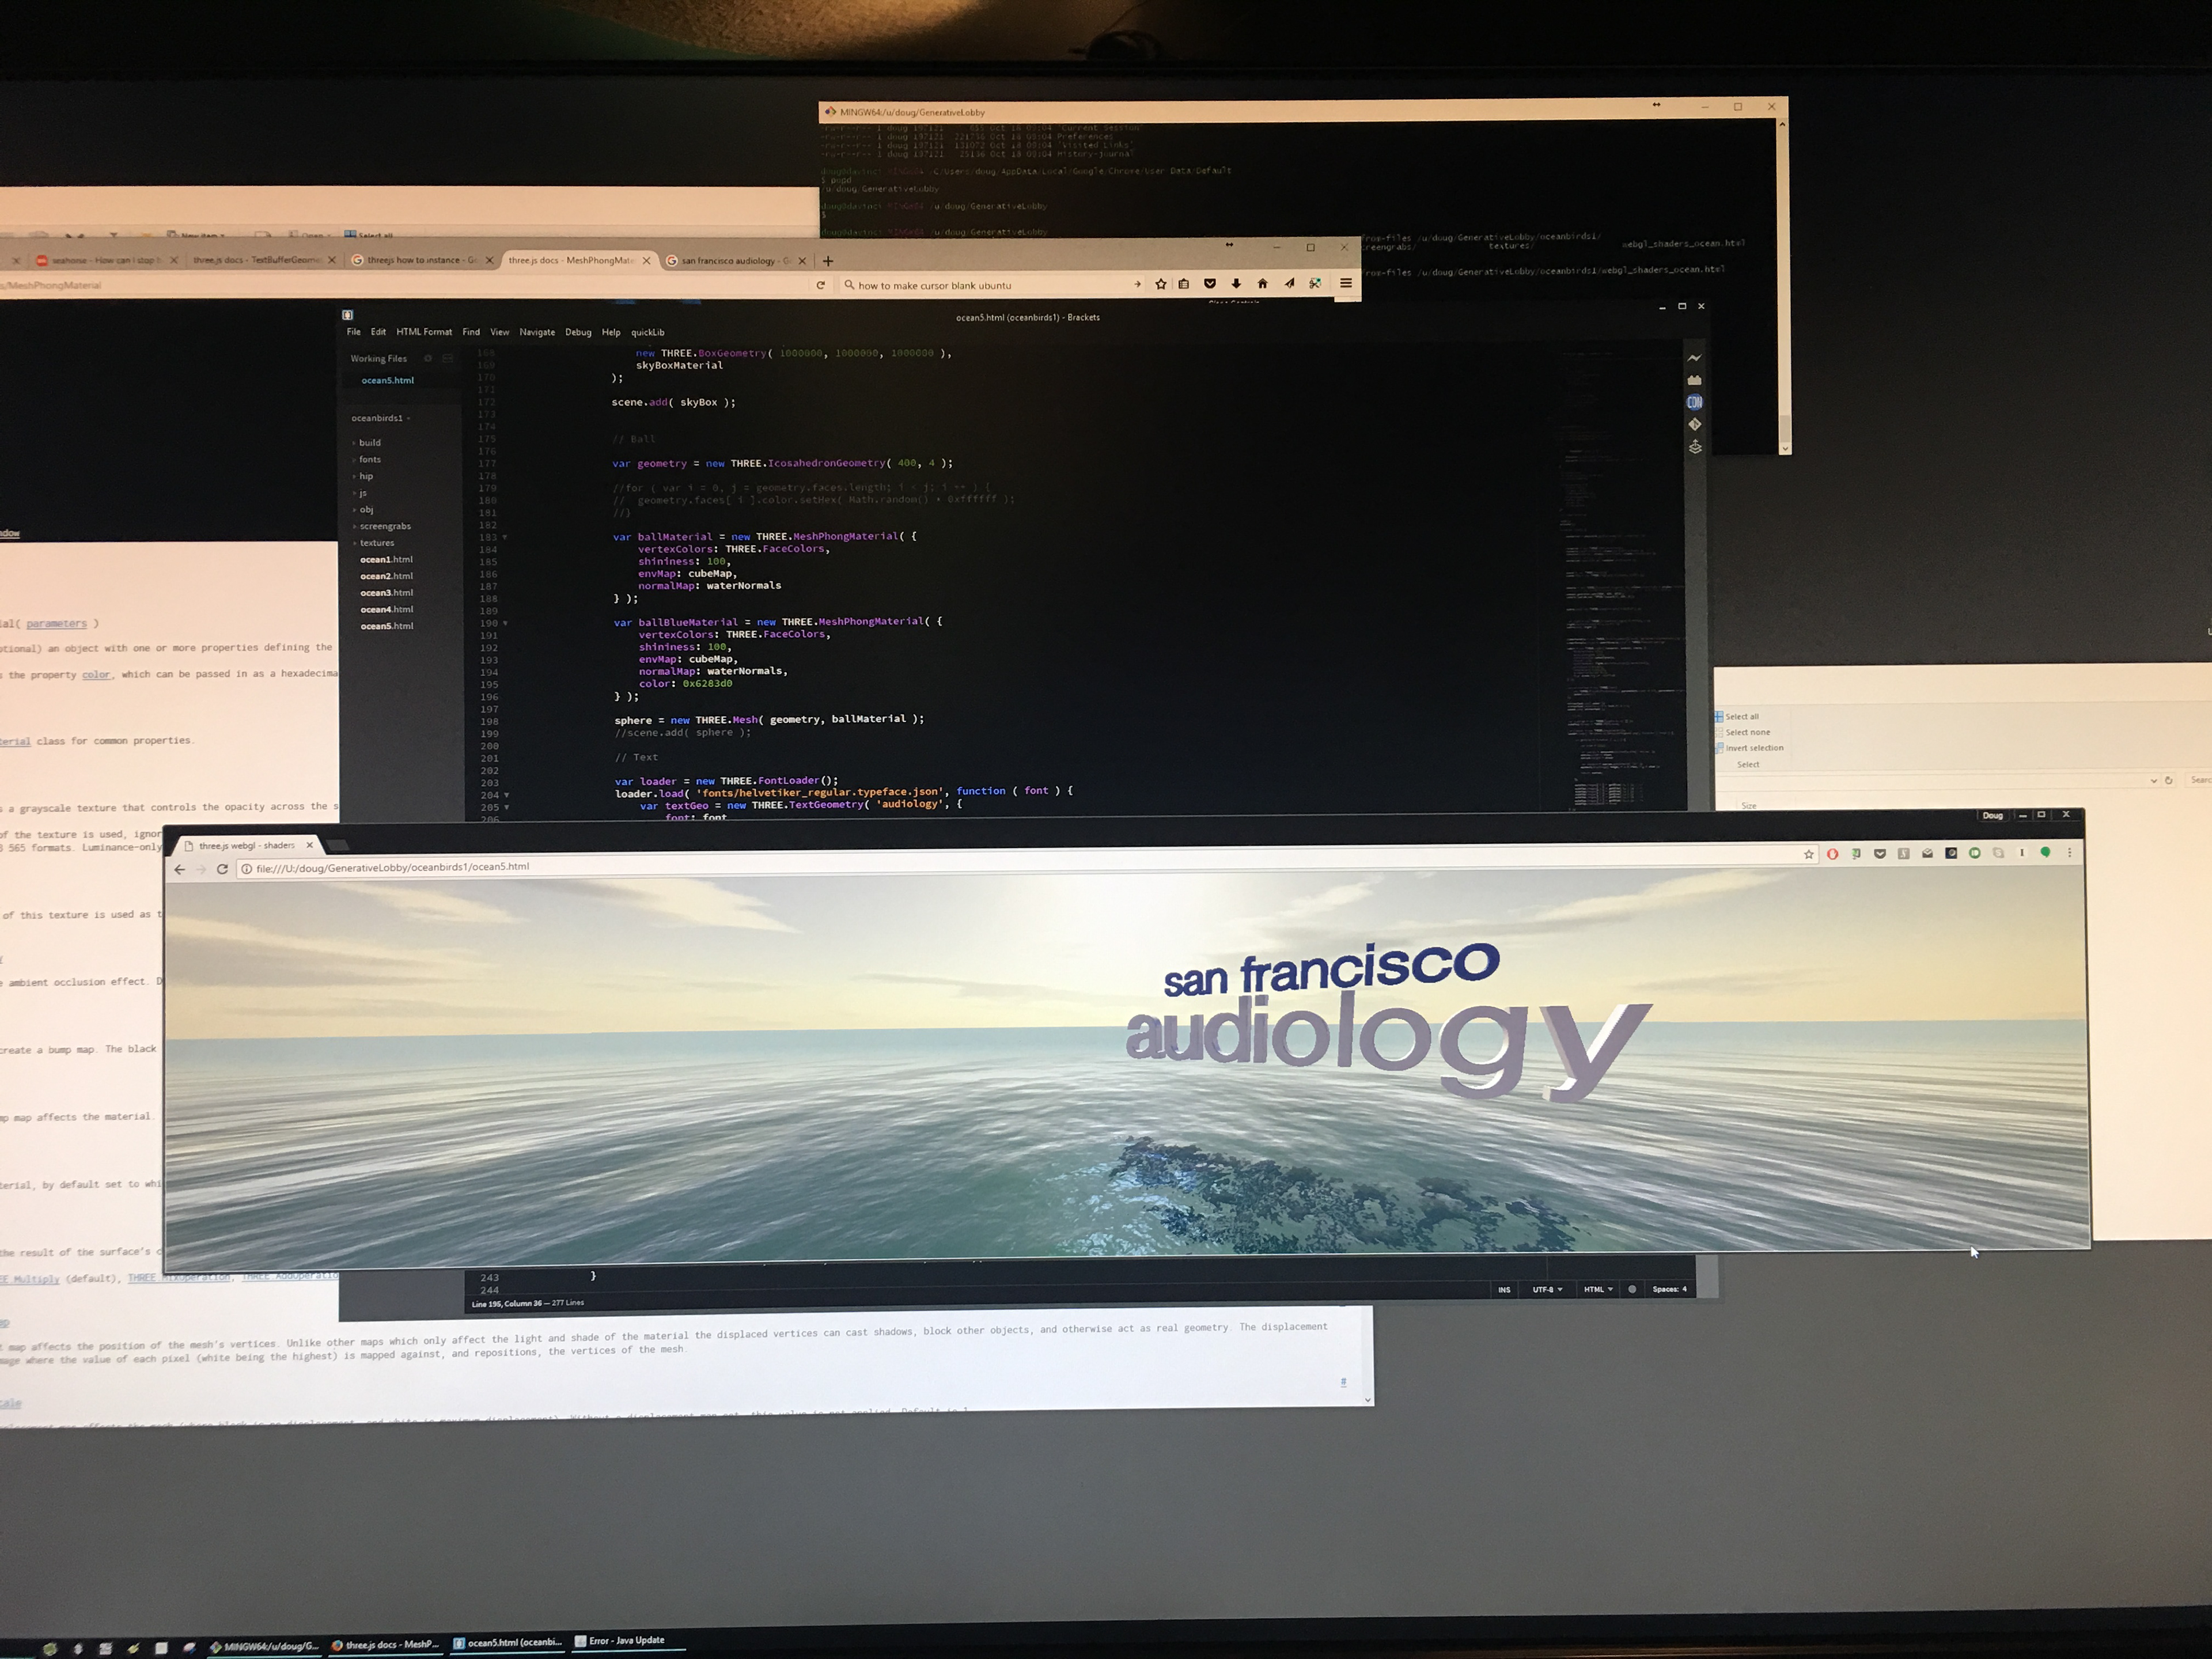Open the Debug menu in Brackets
Image resolution: width=2212 pixels, height=1659 pixels.
(x=578, y=332)
